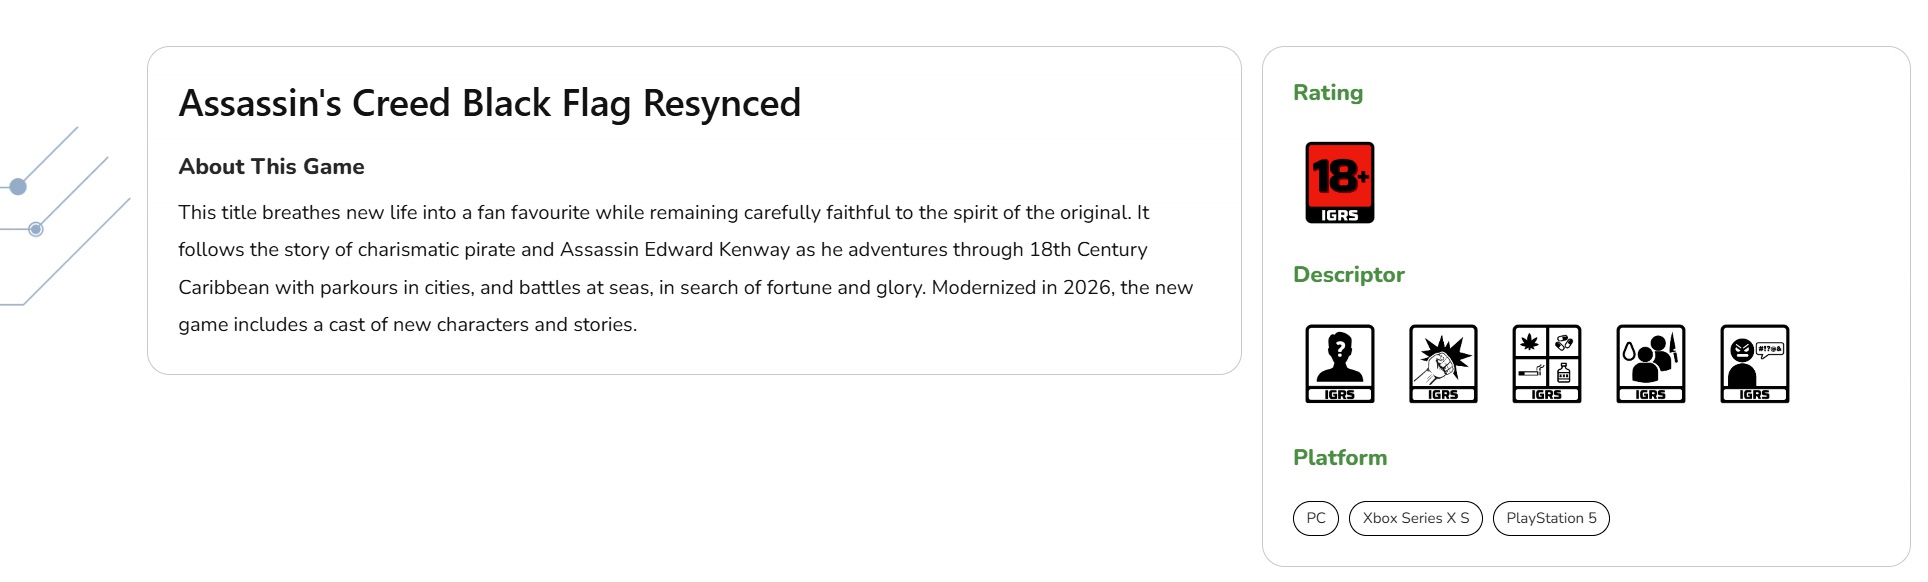
Task: Click the question-mark silhouette descriptor icon
Action: 1339,363
